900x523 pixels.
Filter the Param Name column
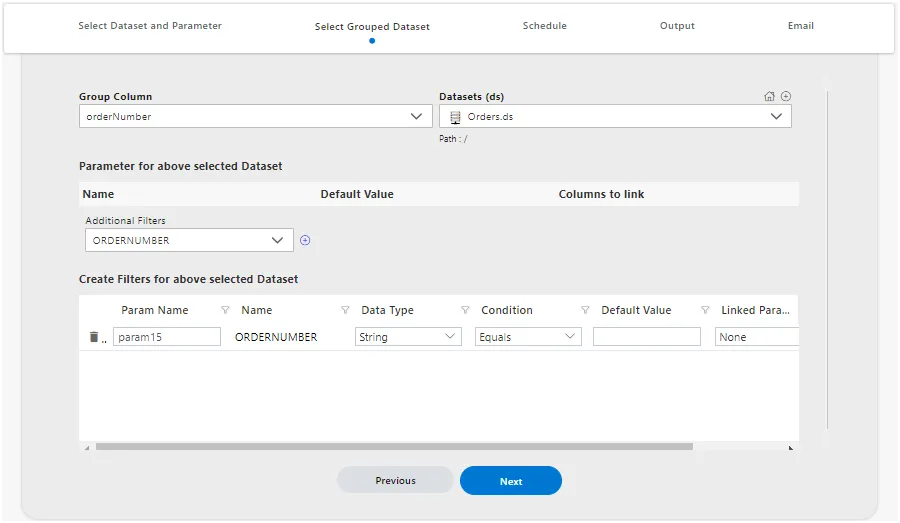click(225, 310)
